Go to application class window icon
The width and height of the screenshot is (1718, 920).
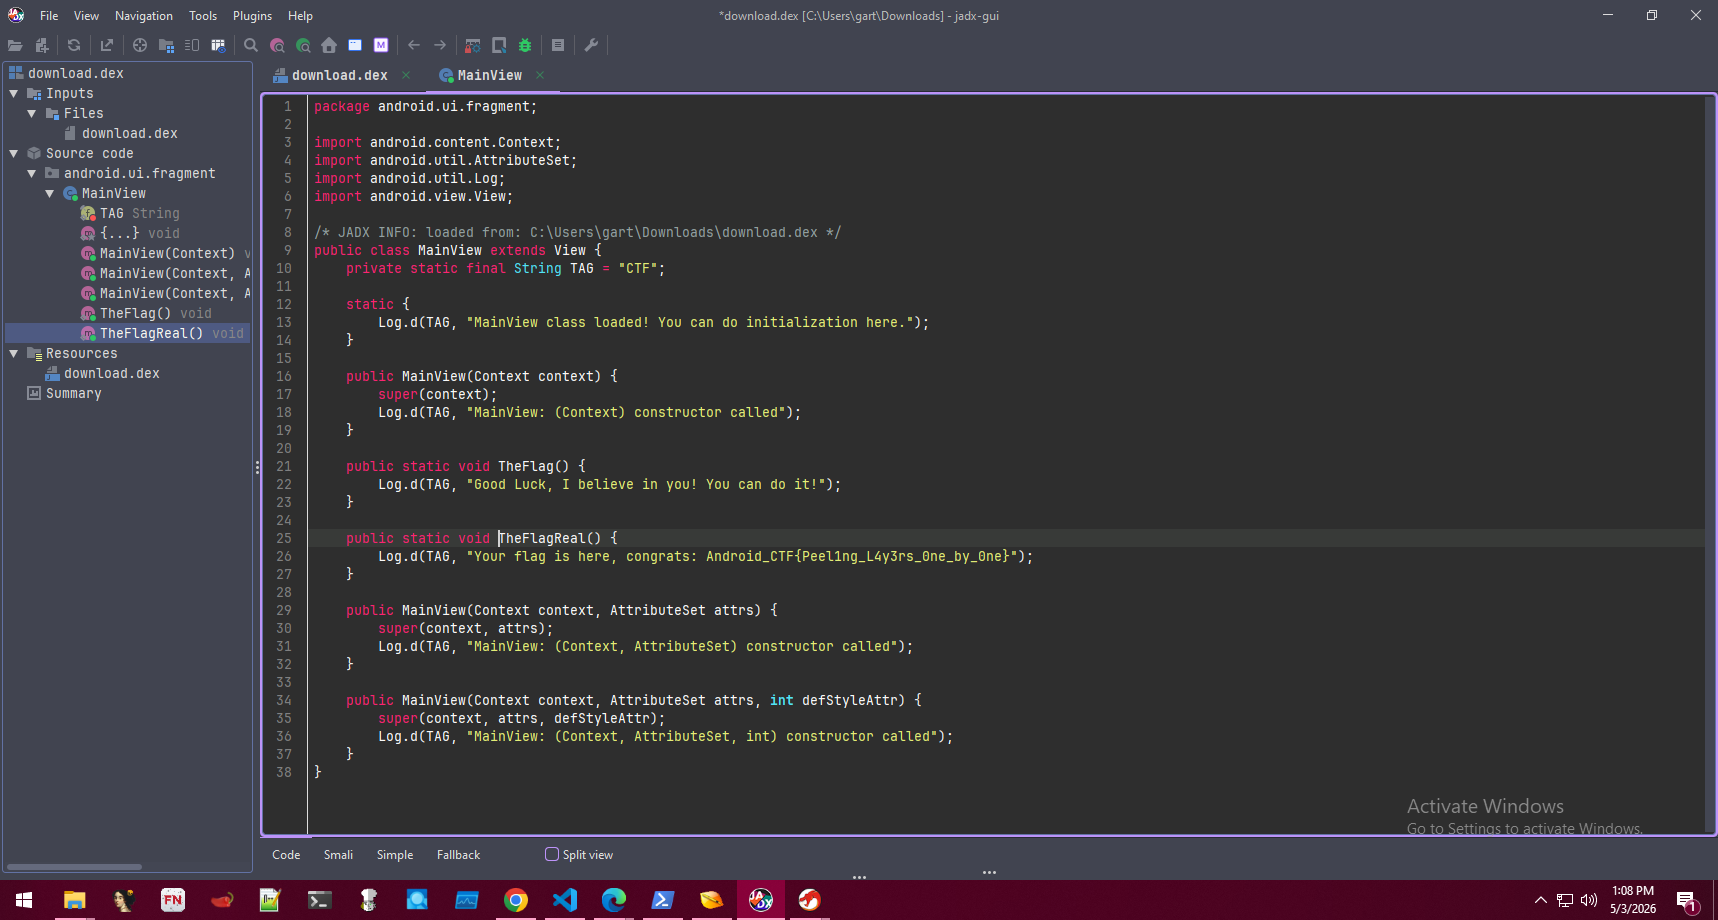click(355, 45)
